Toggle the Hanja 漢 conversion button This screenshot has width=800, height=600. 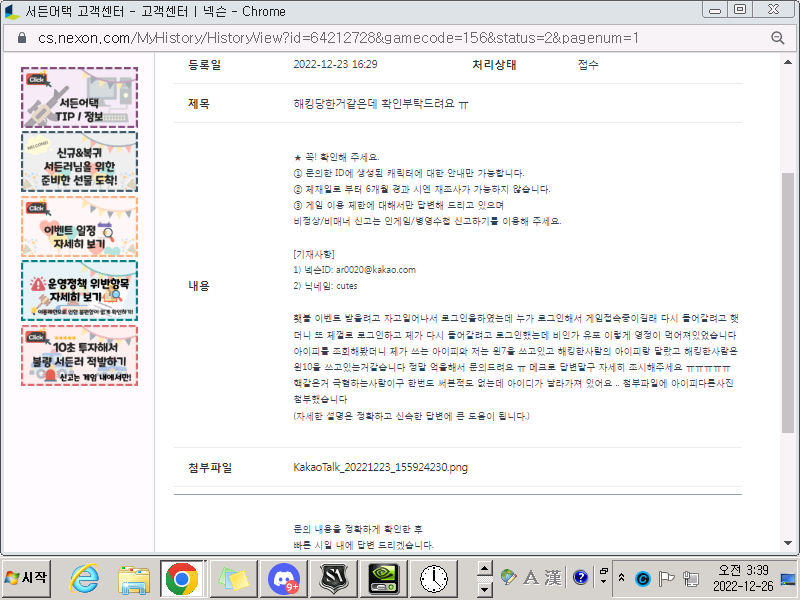pos(553,577)
